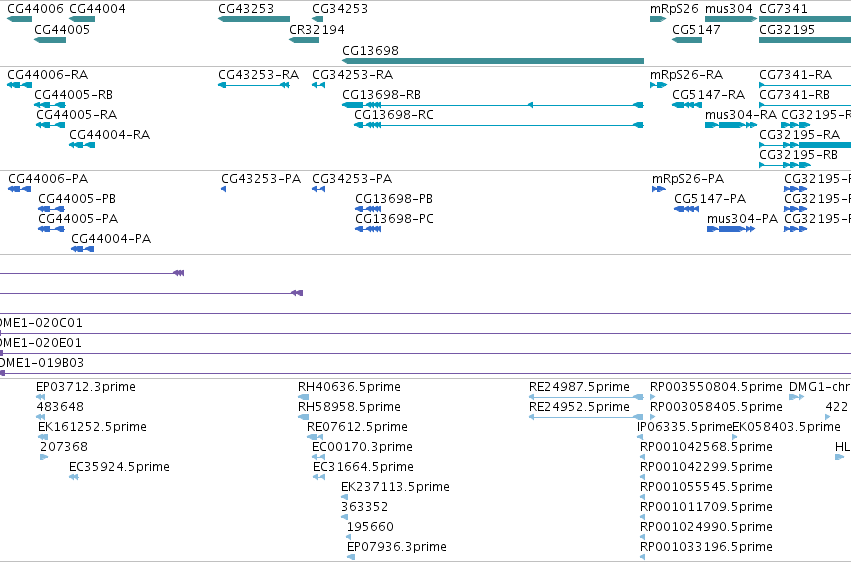
Task: Click transcript label CG7341-RB
Action: pyautogui.click(x=795, y=95)
